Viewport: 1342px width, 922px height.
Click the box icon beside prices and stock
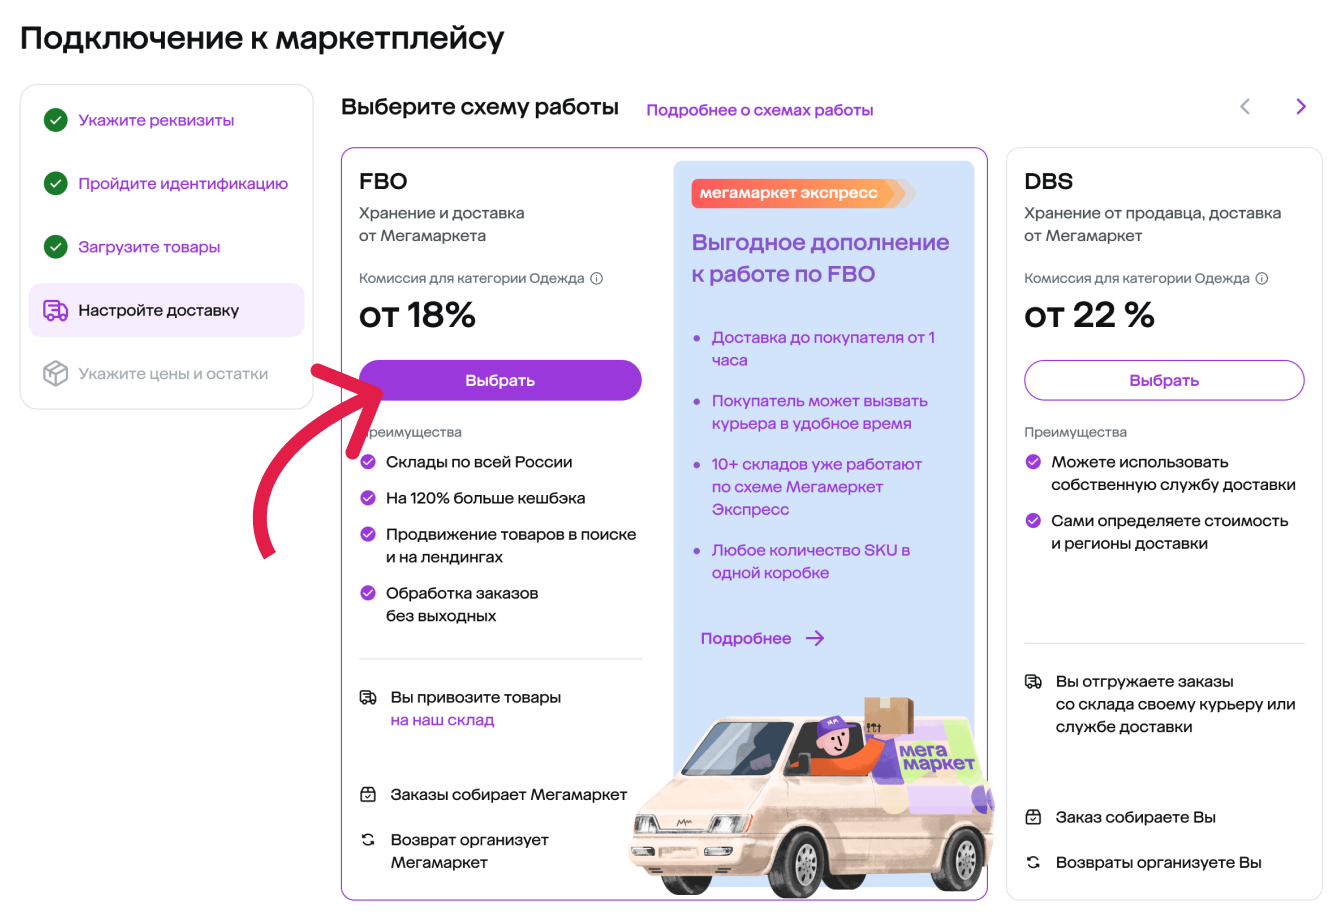tap(55, 374)
